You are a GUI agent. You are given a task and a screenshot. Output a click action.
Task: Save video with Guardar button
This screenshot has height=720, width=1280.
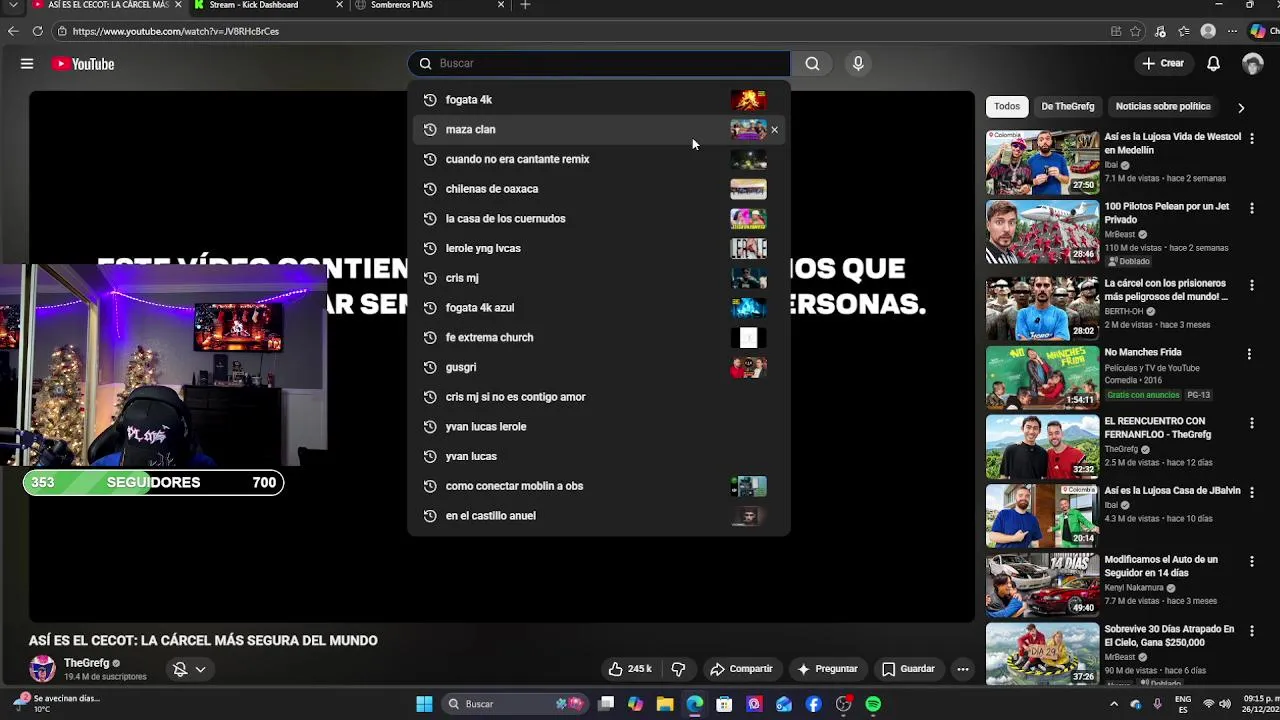pyautogui.click(x=908, y=669)
